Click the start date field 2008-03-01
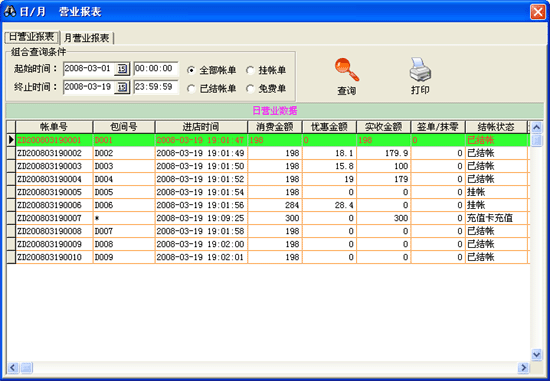This screenshot has height=381, width=550. tap(88, 68)
